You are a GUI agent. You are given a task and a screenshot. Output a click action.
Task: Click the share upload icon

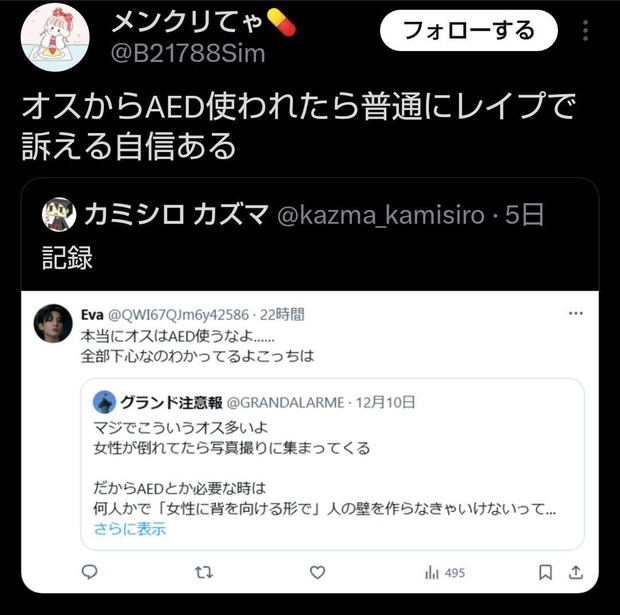tap(576, 572)
